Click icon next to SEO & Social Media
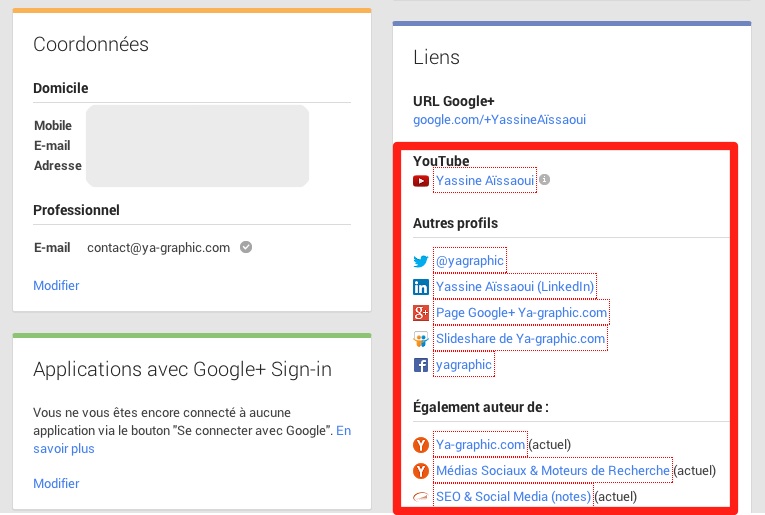This screenshot has width=765, height=515. point(421,496)
